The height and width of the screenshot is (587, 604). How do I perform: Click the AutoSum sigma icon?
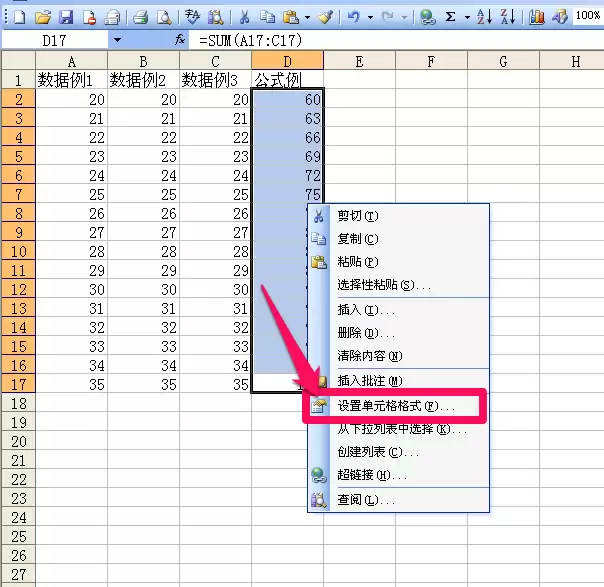[451, 16]
